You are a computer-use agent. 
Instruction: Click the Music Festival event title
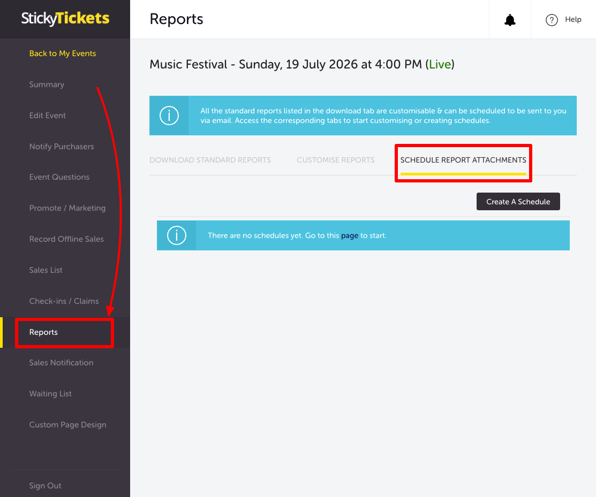click(302, 64)
